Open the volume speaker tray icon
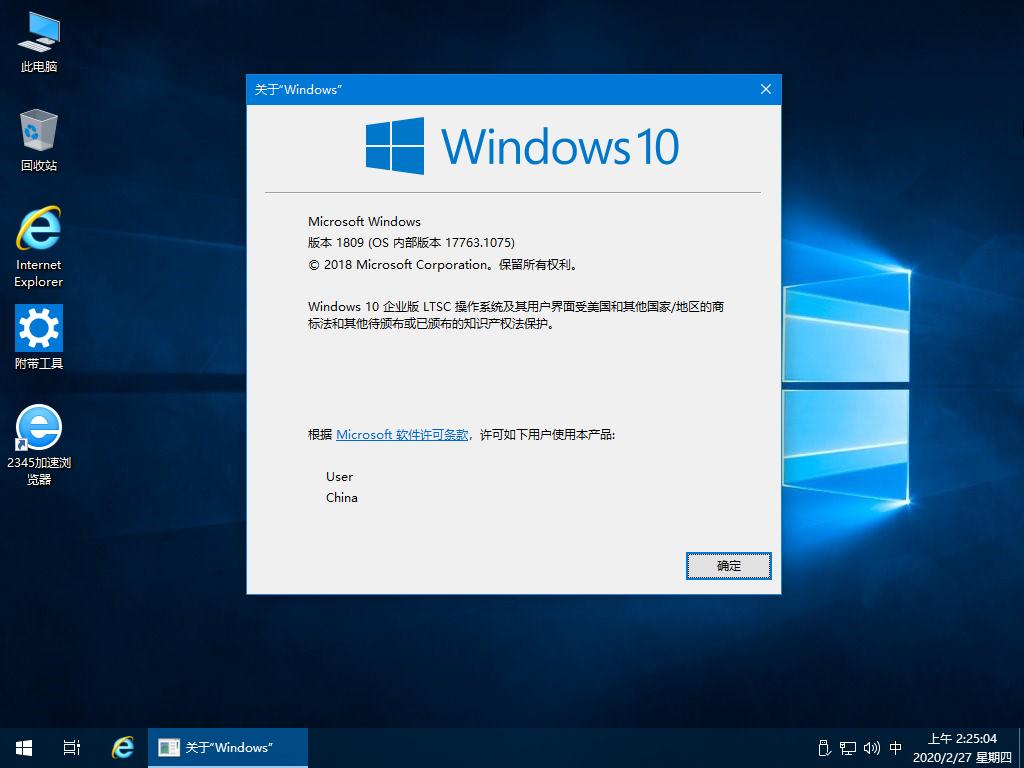 pos(871,748)
